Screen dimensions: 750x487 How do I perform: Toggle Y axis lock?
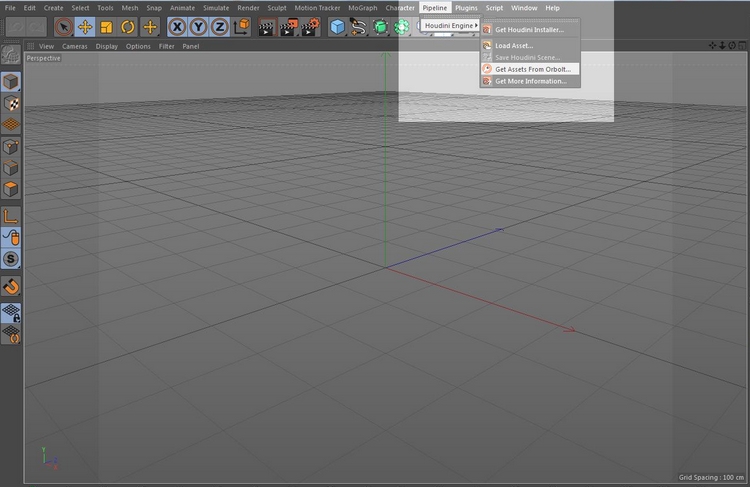198,27
